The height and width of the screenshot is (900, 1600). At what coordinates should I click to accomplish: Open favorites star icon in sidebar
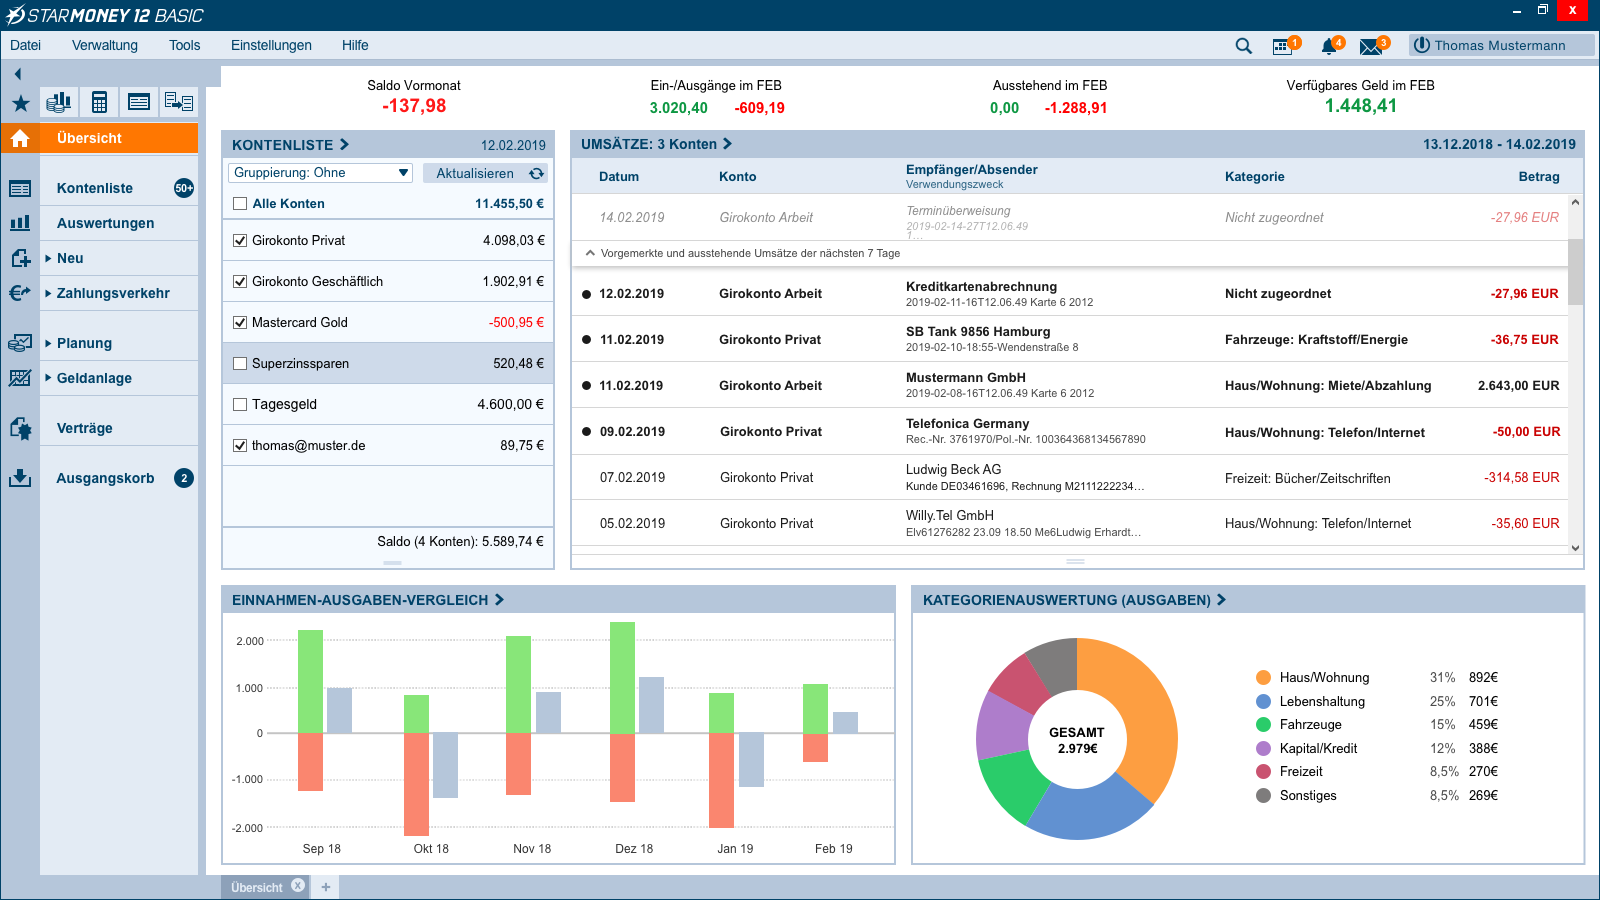click(x=20, y=103)
